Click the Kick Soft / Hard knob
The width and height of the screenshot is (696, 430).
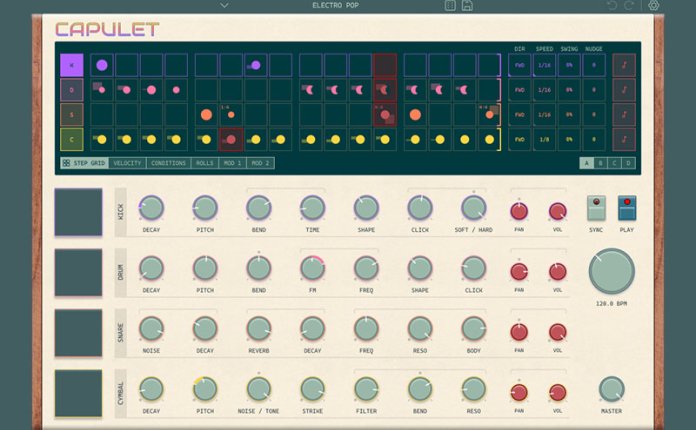pos(474,208)
